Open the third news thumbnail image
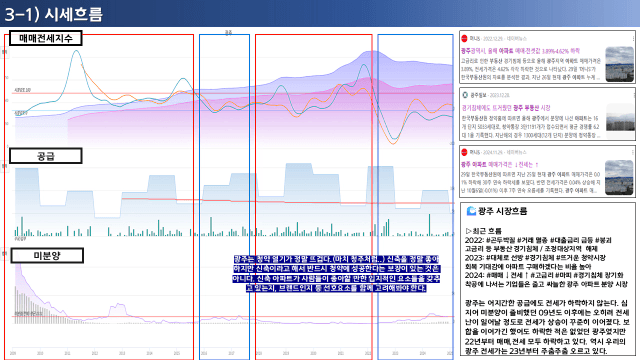 619,177
